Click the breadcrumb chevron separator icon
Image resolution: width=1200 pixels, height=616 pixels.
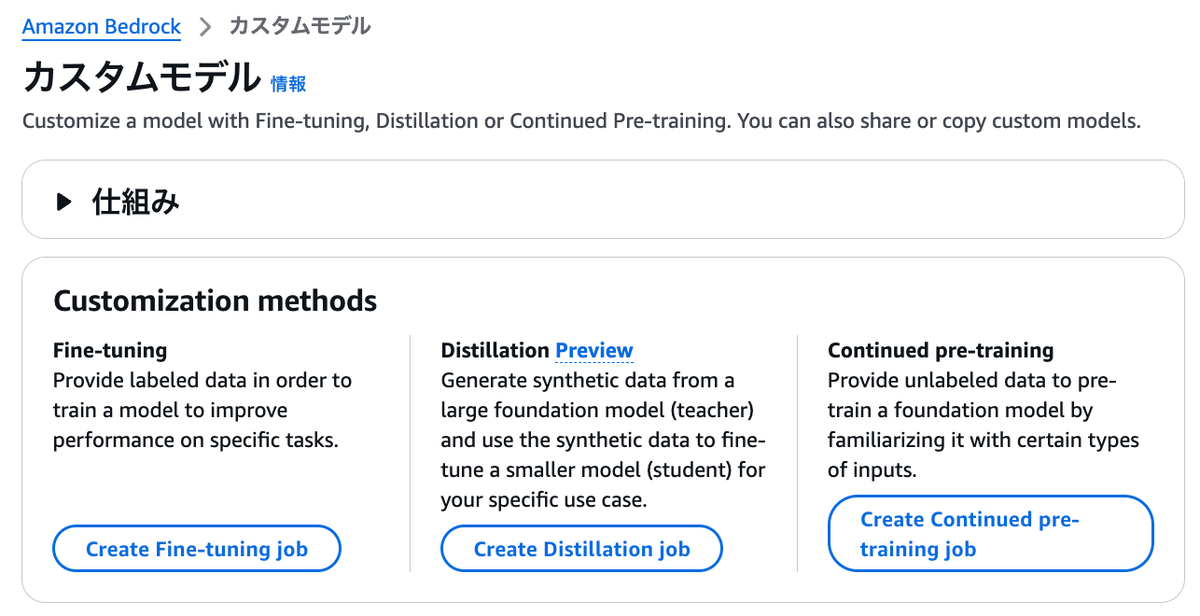(x=205, y=27)
